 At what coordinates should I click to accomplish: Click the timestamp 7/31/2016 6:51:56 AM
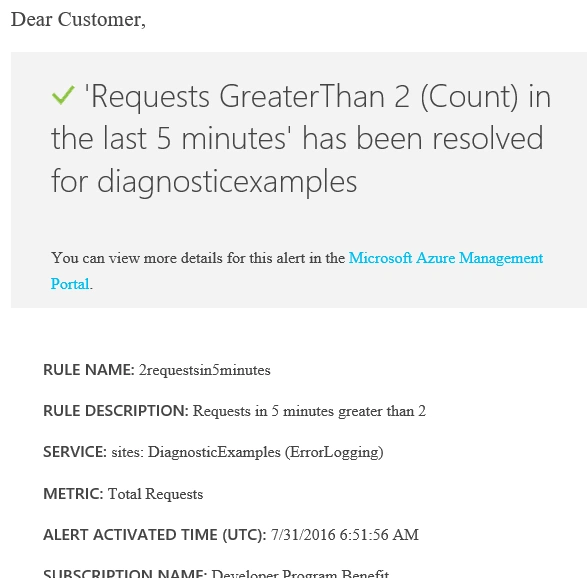click(345, 535)
